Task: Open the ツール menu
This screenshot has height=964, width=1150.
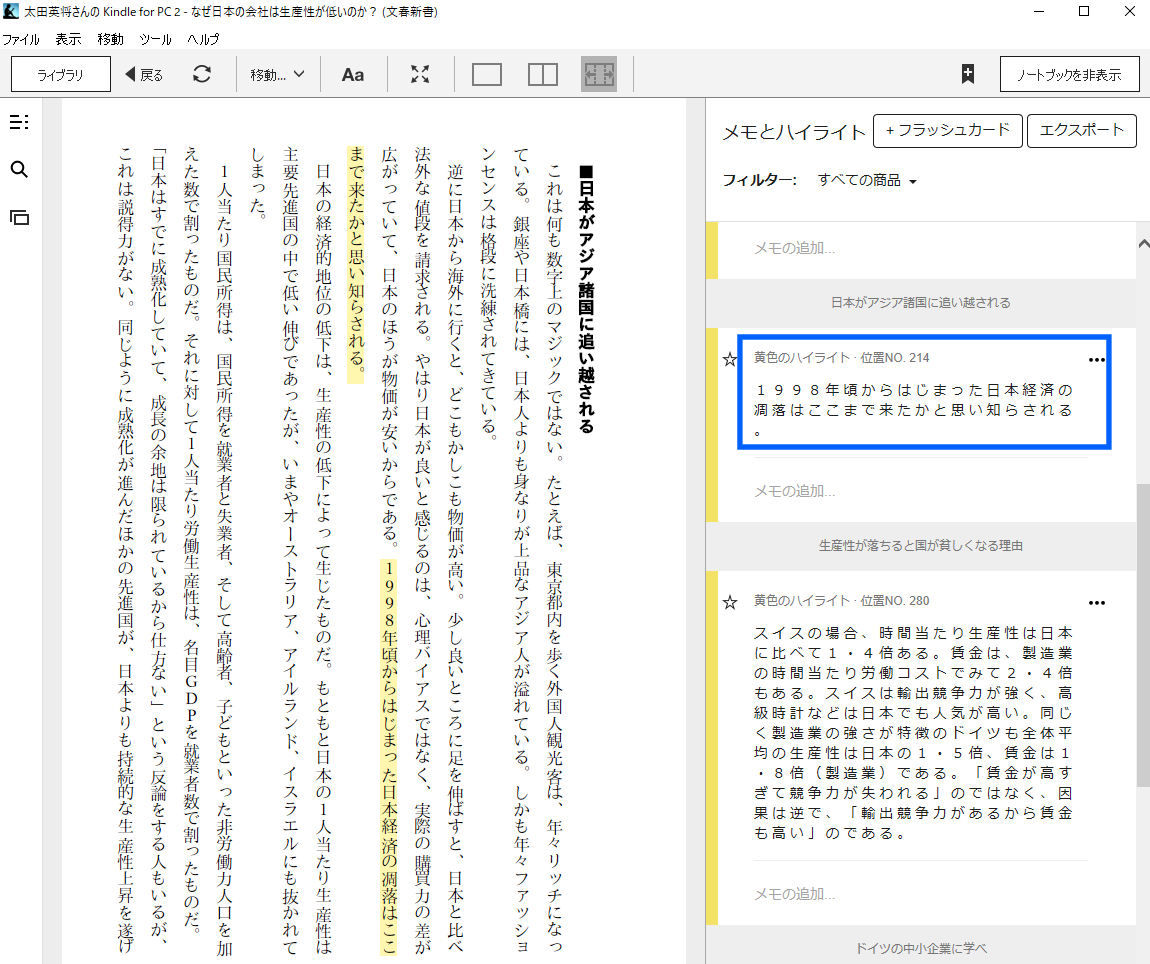Action: click(x=155, y=39)
